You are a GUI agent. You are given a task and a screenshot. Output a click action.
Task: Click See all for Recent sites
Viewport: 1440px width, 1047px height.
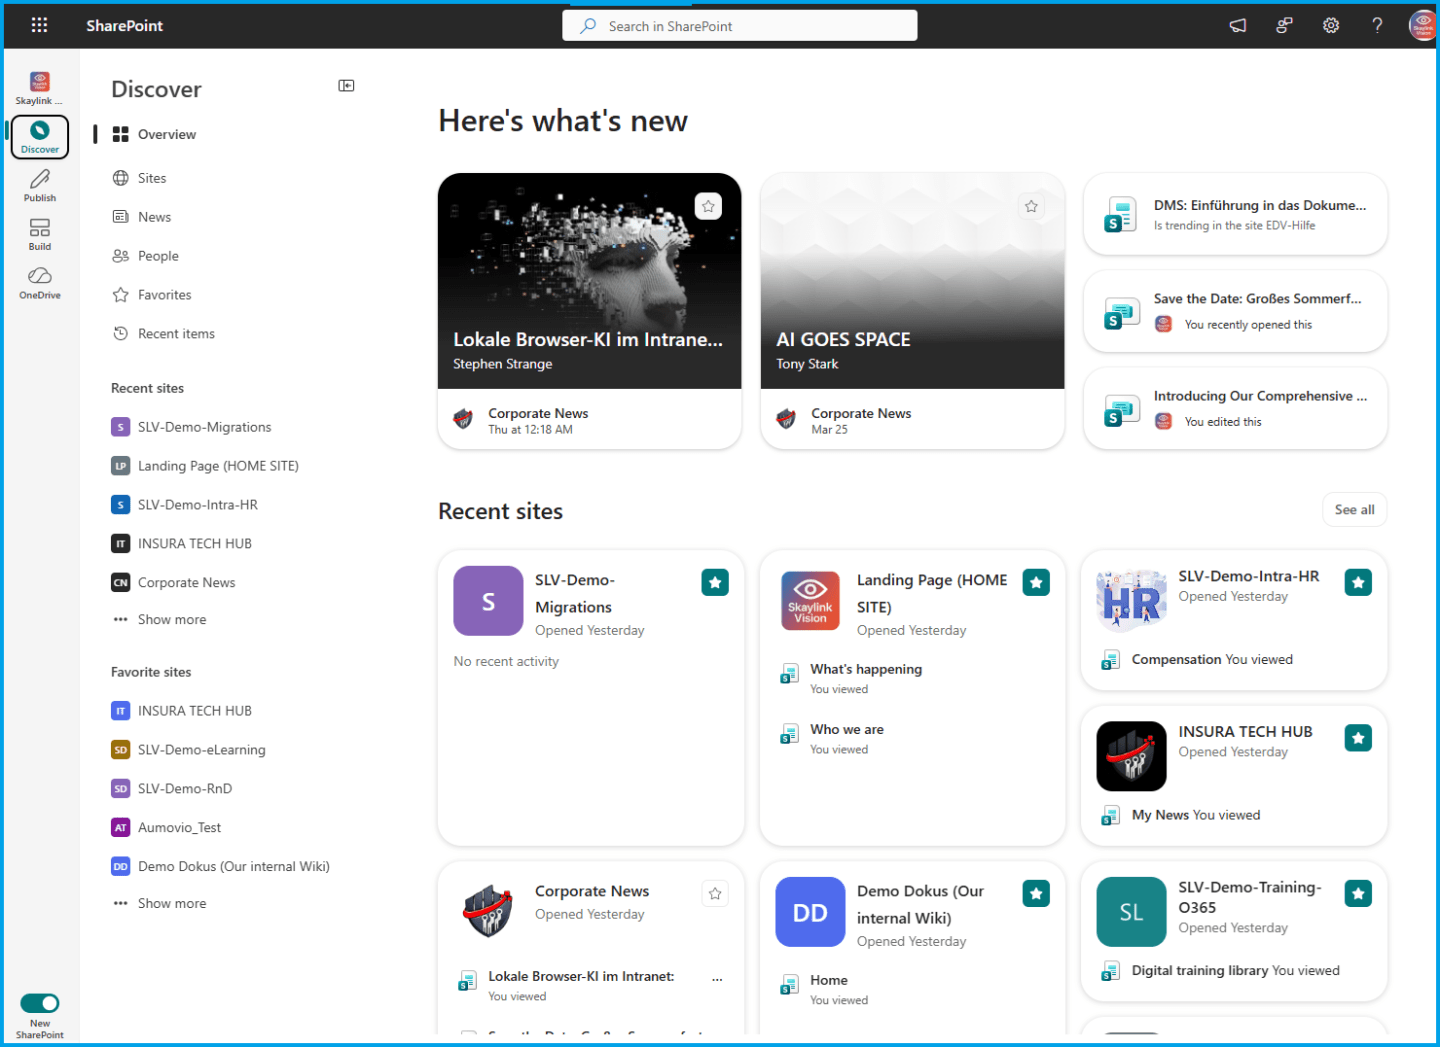(x=1354, y=510)
